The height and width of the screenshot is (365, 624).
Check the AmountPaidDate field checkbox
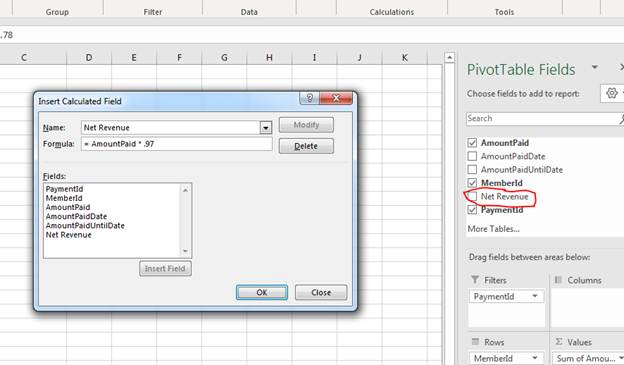pos(472,156)
